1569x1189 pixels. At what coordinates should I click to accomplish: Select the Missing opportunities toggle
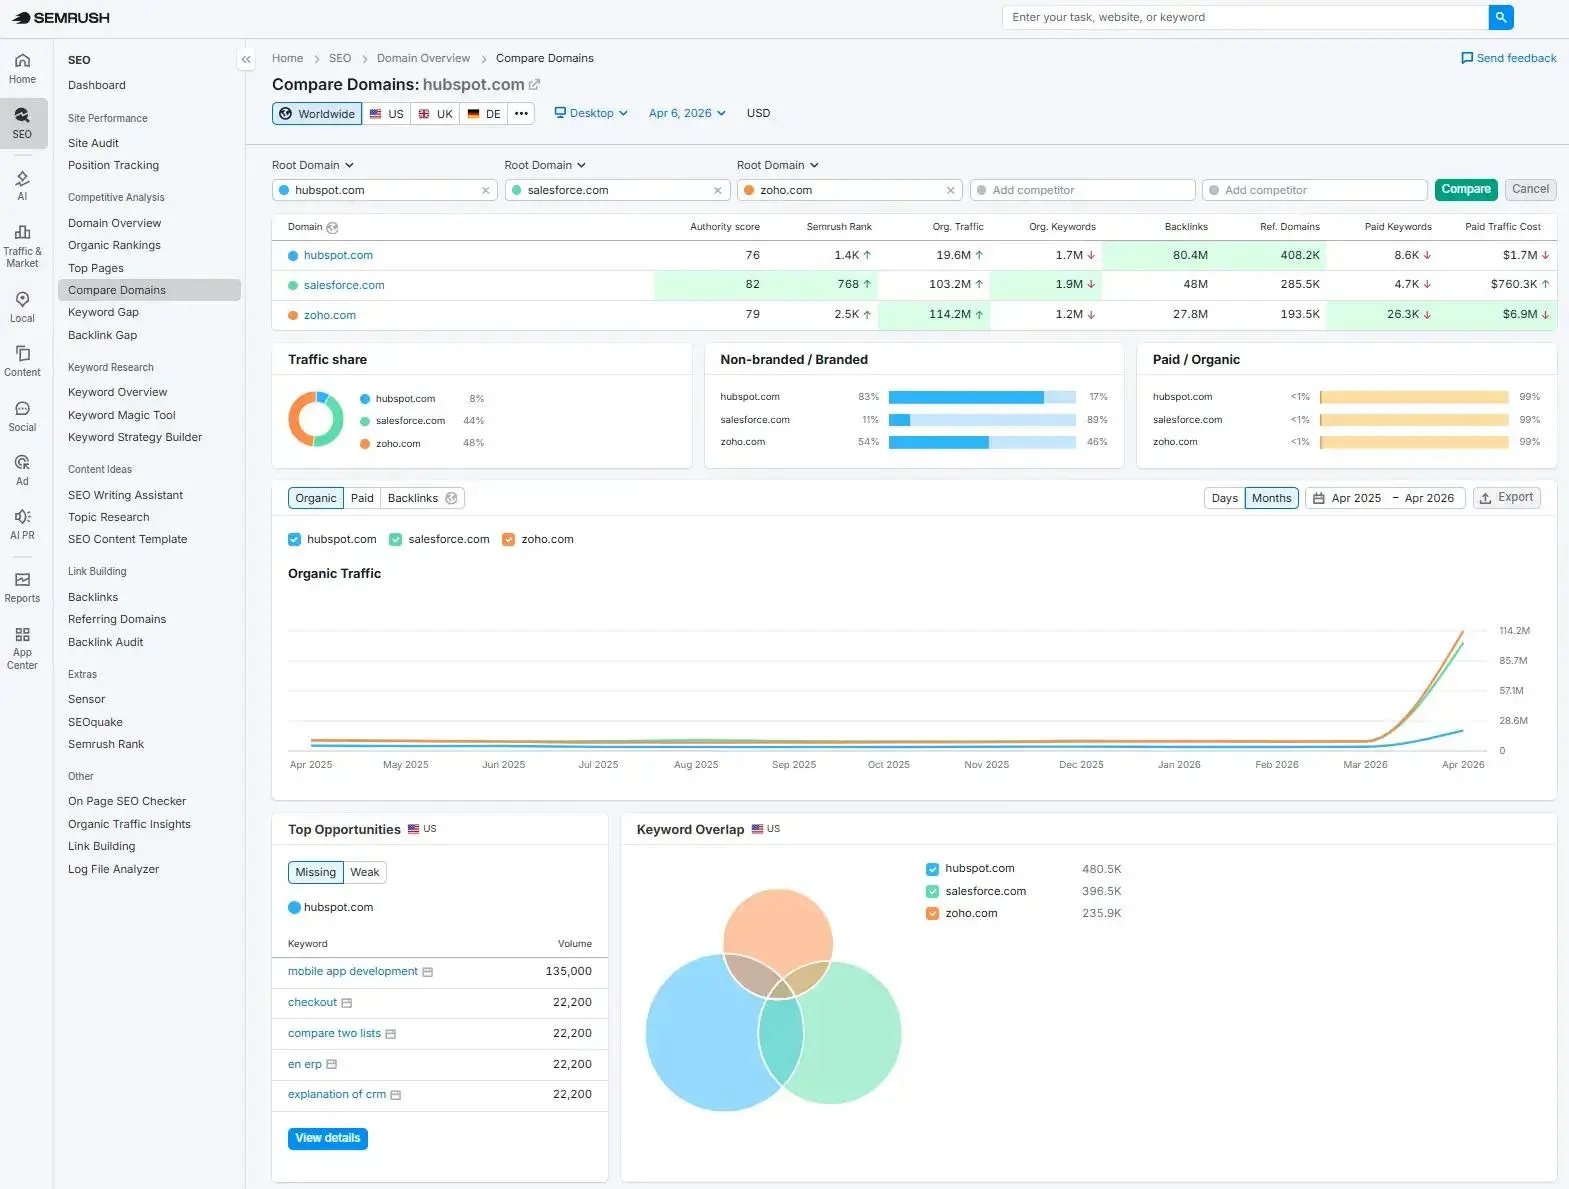(315, 872)
